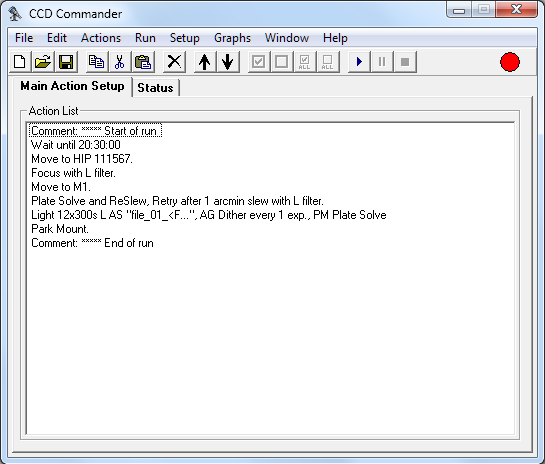Stop the run with the stop button
This screenshot has width=545, height=464.
(405, 62)
